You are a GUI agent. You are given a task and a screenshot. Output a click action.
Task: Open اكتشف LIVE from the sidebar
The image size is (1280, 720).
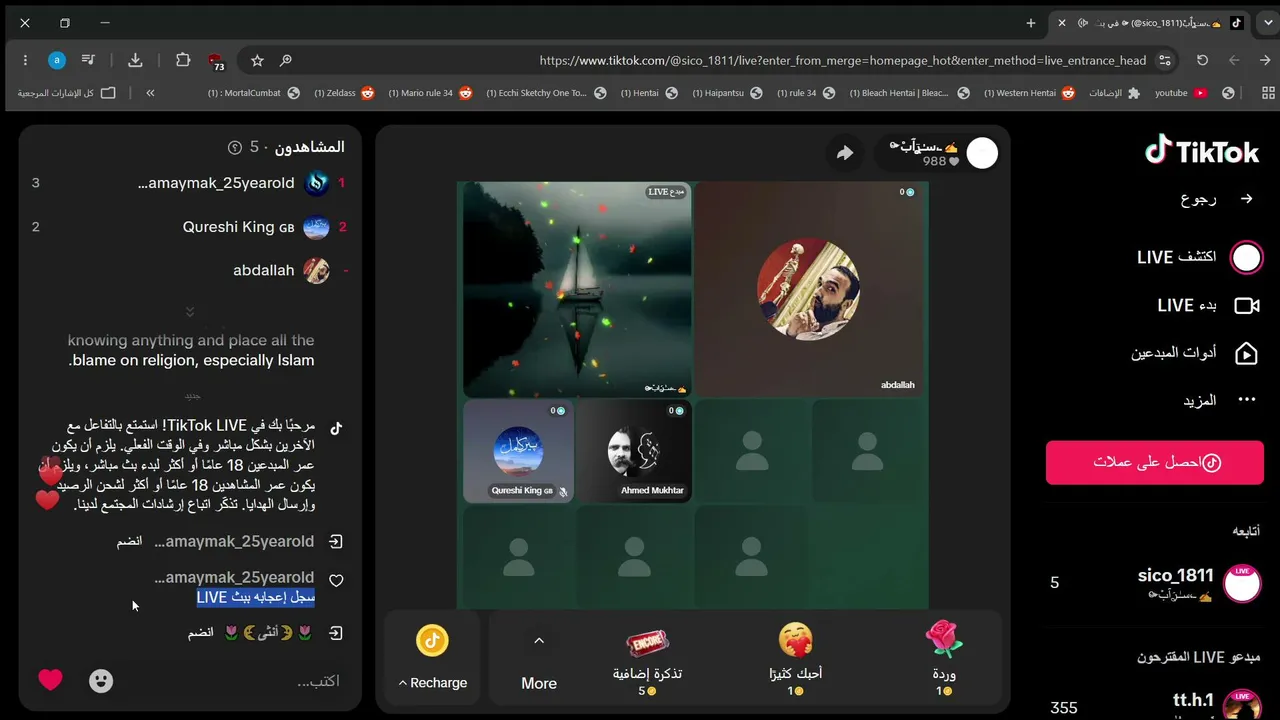(1198, 257)
